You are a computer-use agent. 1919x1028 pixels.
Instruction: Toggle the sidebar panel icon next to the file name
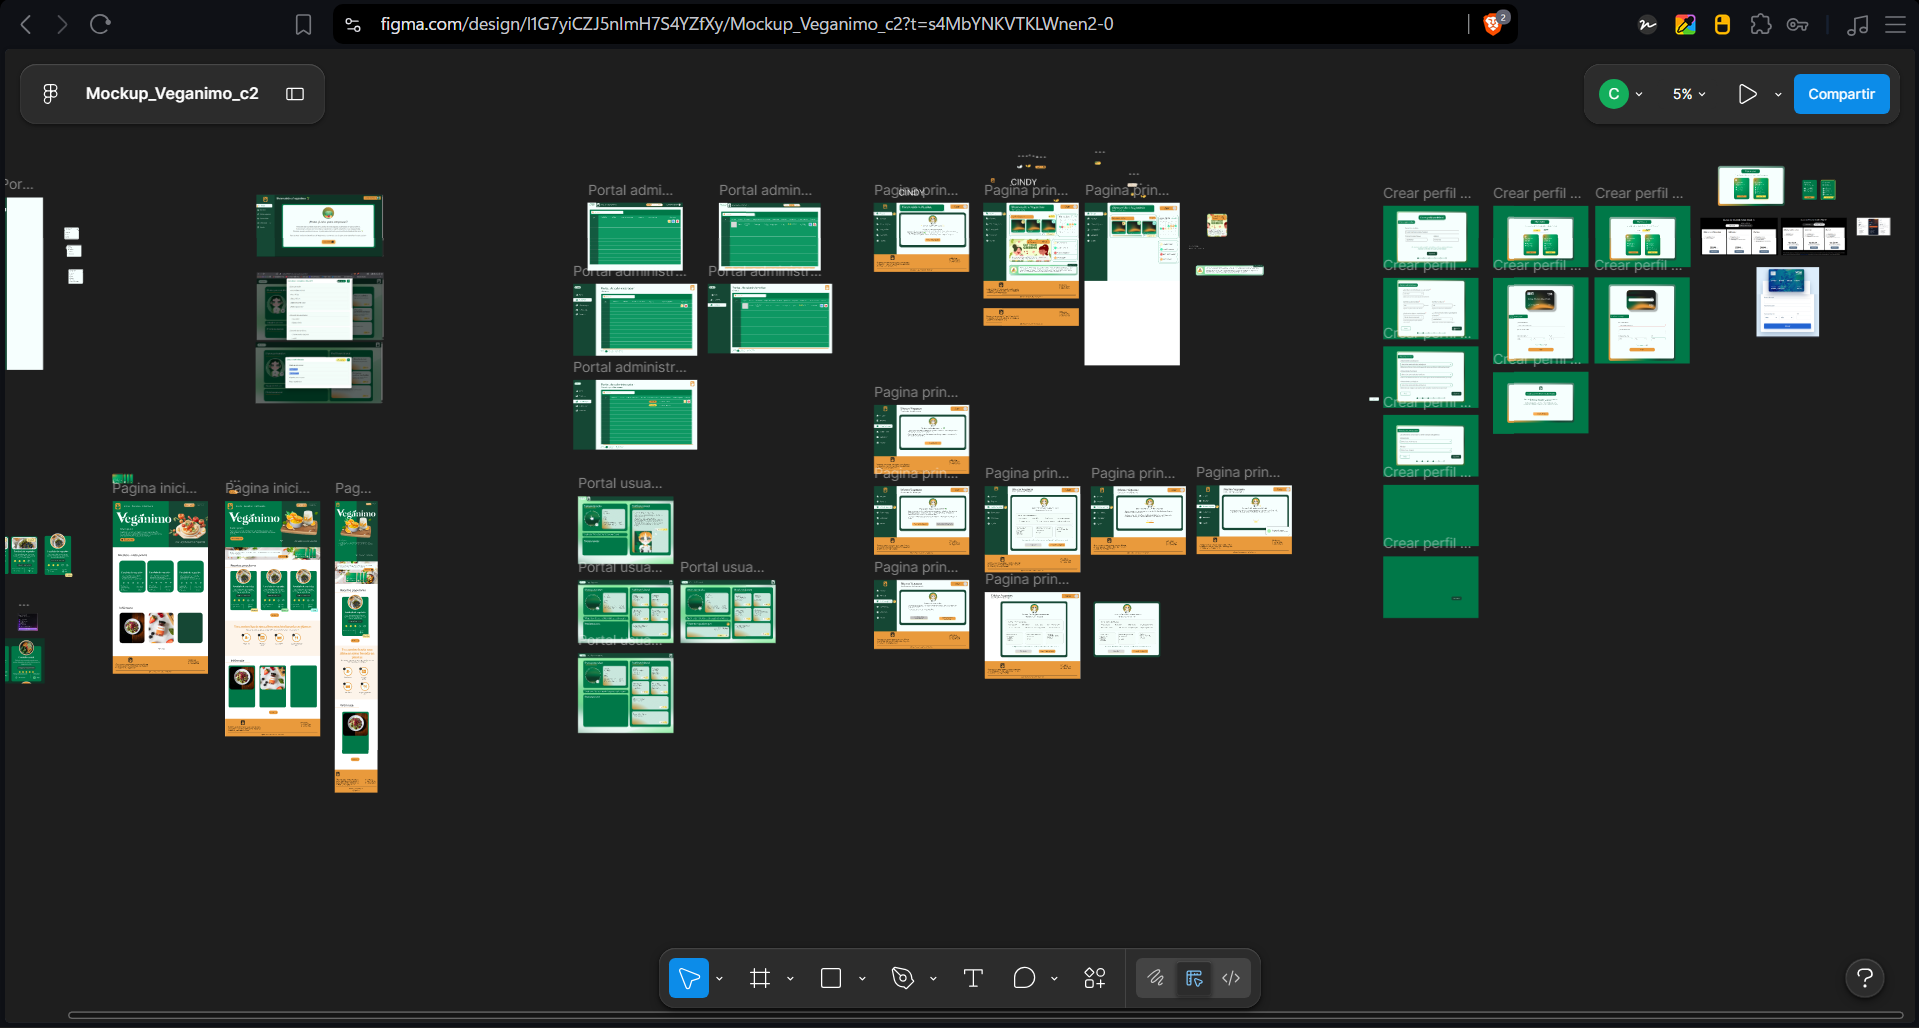[295, 94]
